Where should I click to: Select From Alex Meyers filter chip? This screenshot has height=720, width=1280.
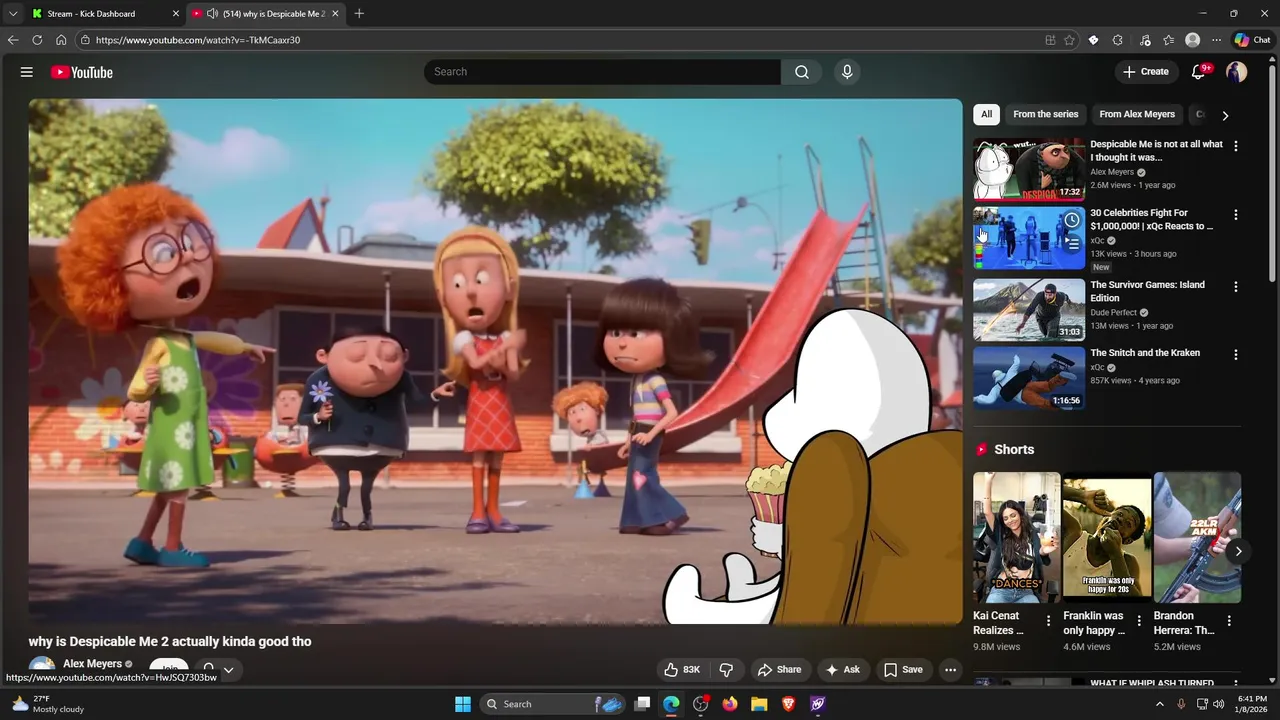click(1137, 114)
